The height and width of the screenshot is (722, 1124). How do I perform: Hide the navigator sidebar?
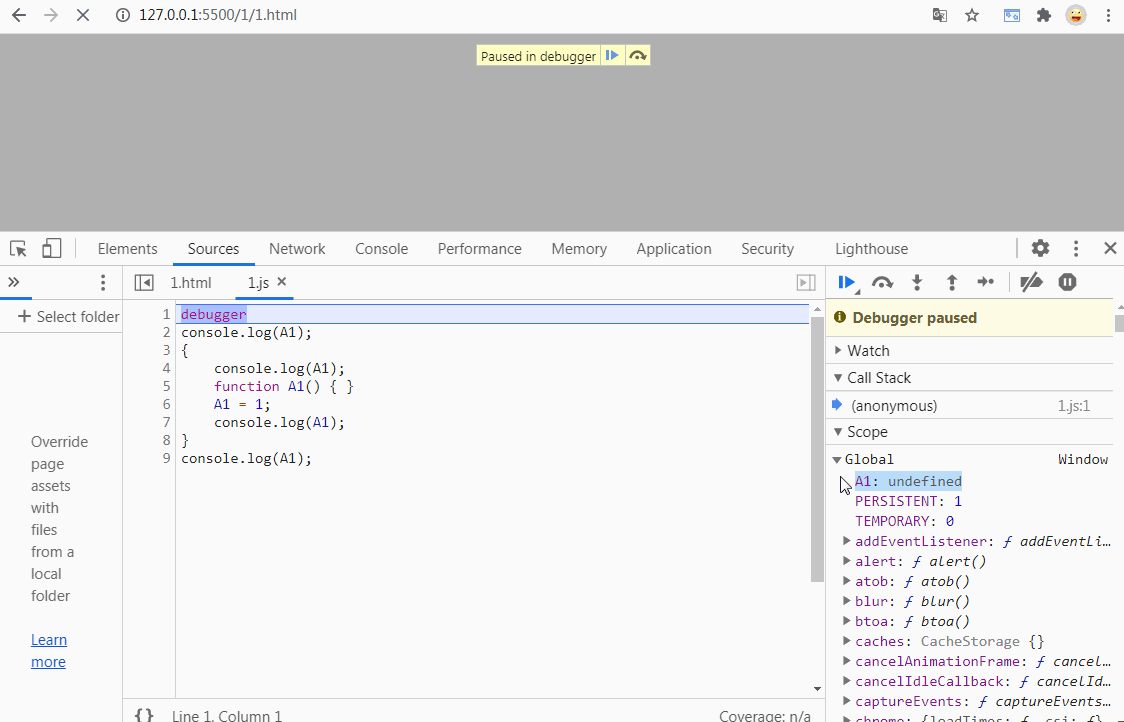(144, 282)
